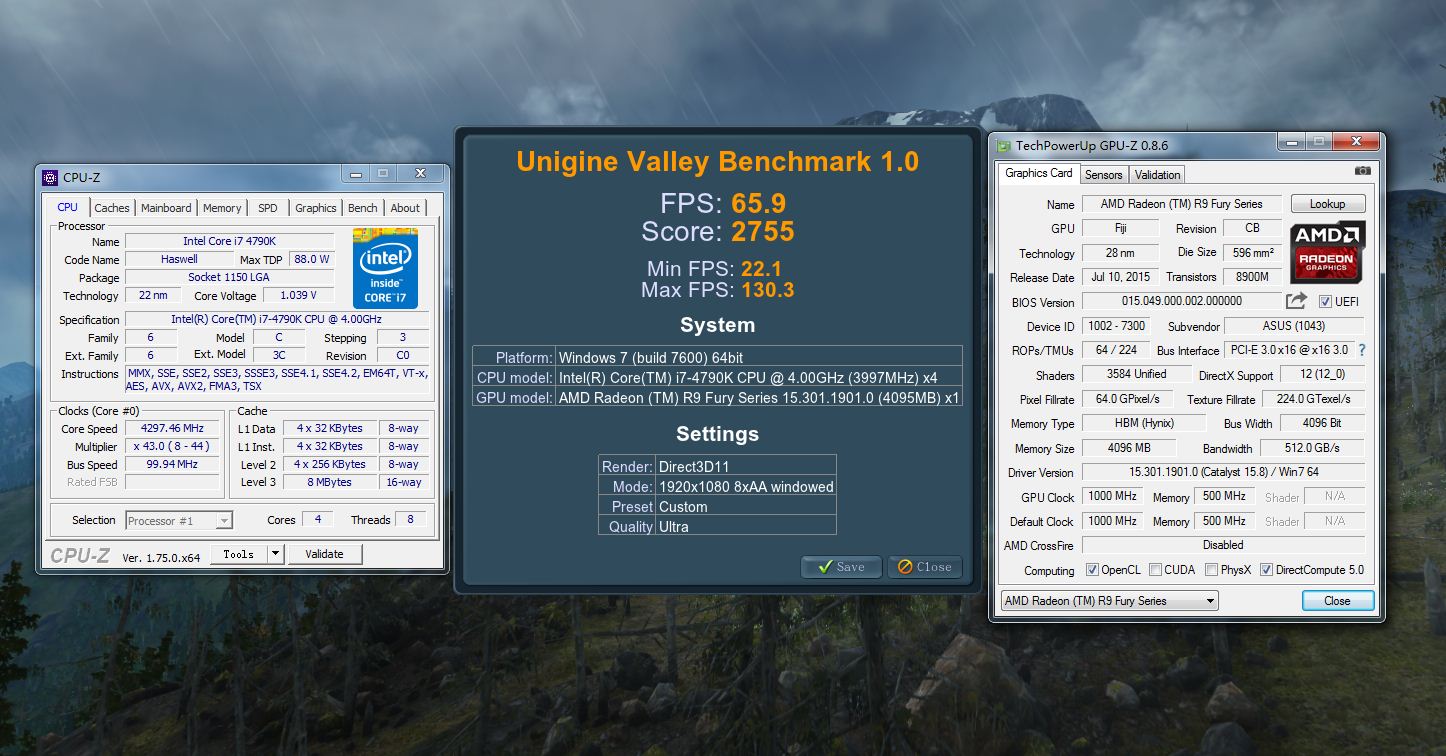Click the CPU-Z app icon in title bar
The width and height of the screenshot is (1446, 756).
click(50, 178)
